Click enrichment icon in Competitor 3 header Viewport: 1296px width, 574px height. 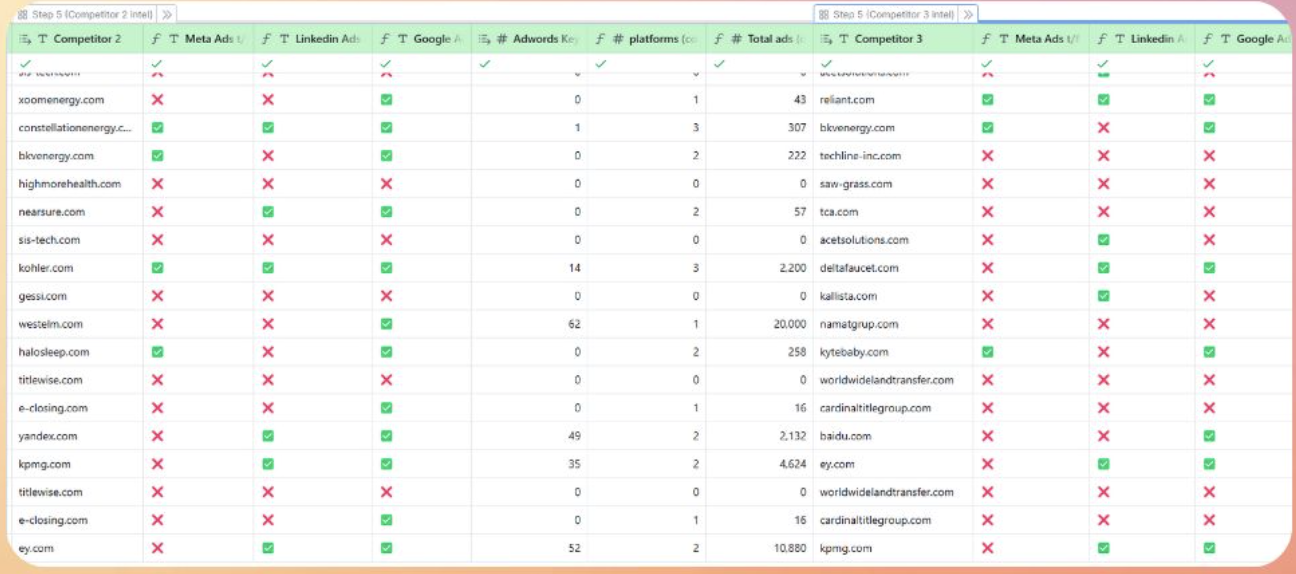[x=826, y=39]
